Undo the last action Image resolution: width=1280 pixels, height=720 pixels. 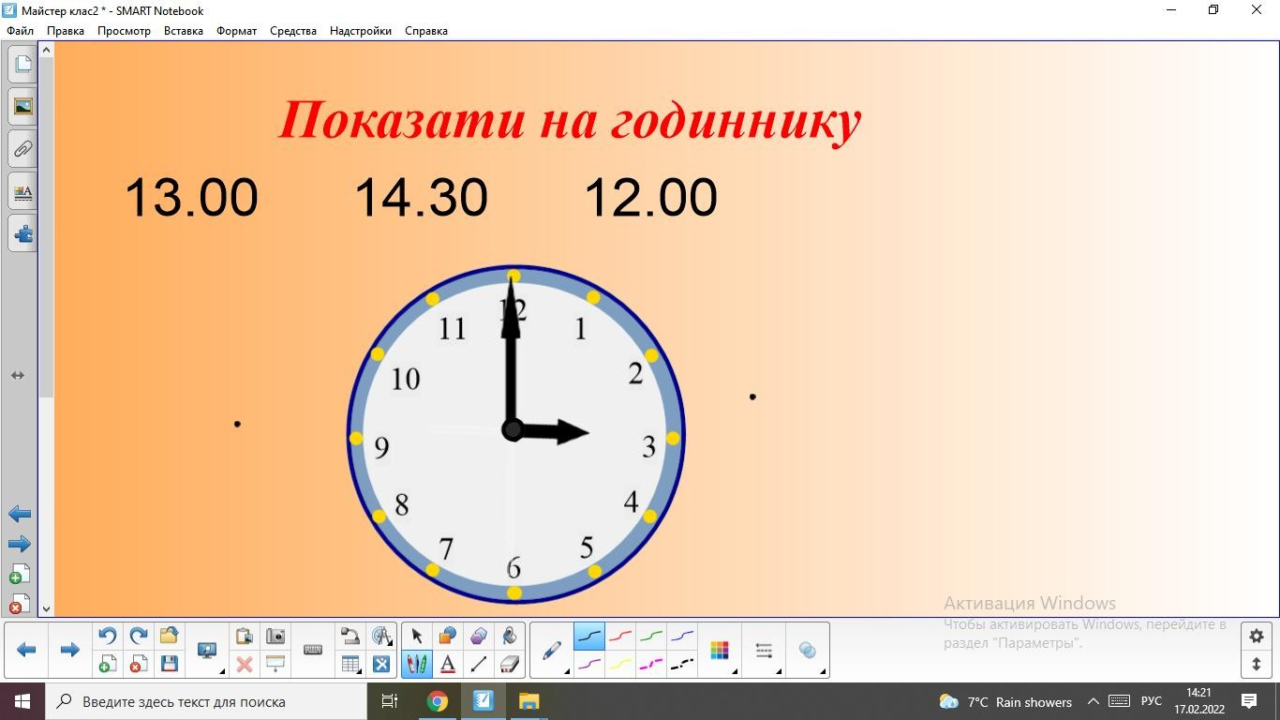pyautogui.click(x=108, y=636)
